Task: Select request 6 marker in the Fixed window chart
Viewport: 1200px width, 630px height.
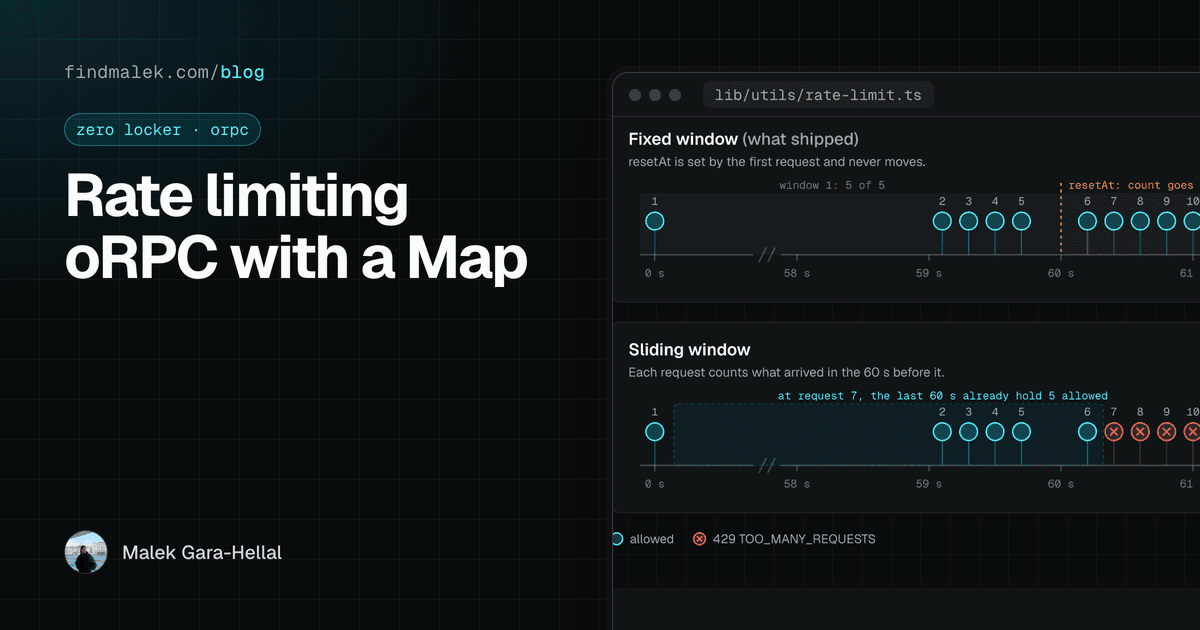Action: (x=1087, y=221)
